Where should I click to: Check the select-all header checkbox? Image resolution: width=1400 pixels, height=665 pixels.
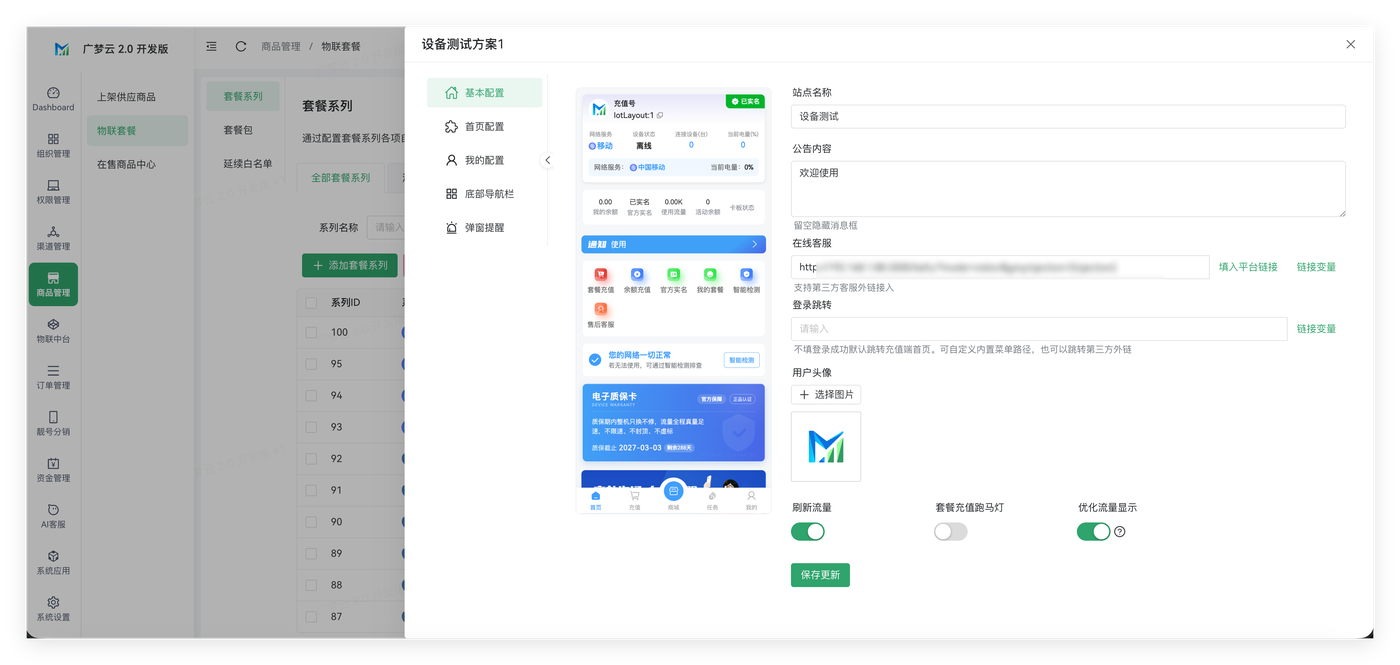pyautogui.click(x=311, y=302)
